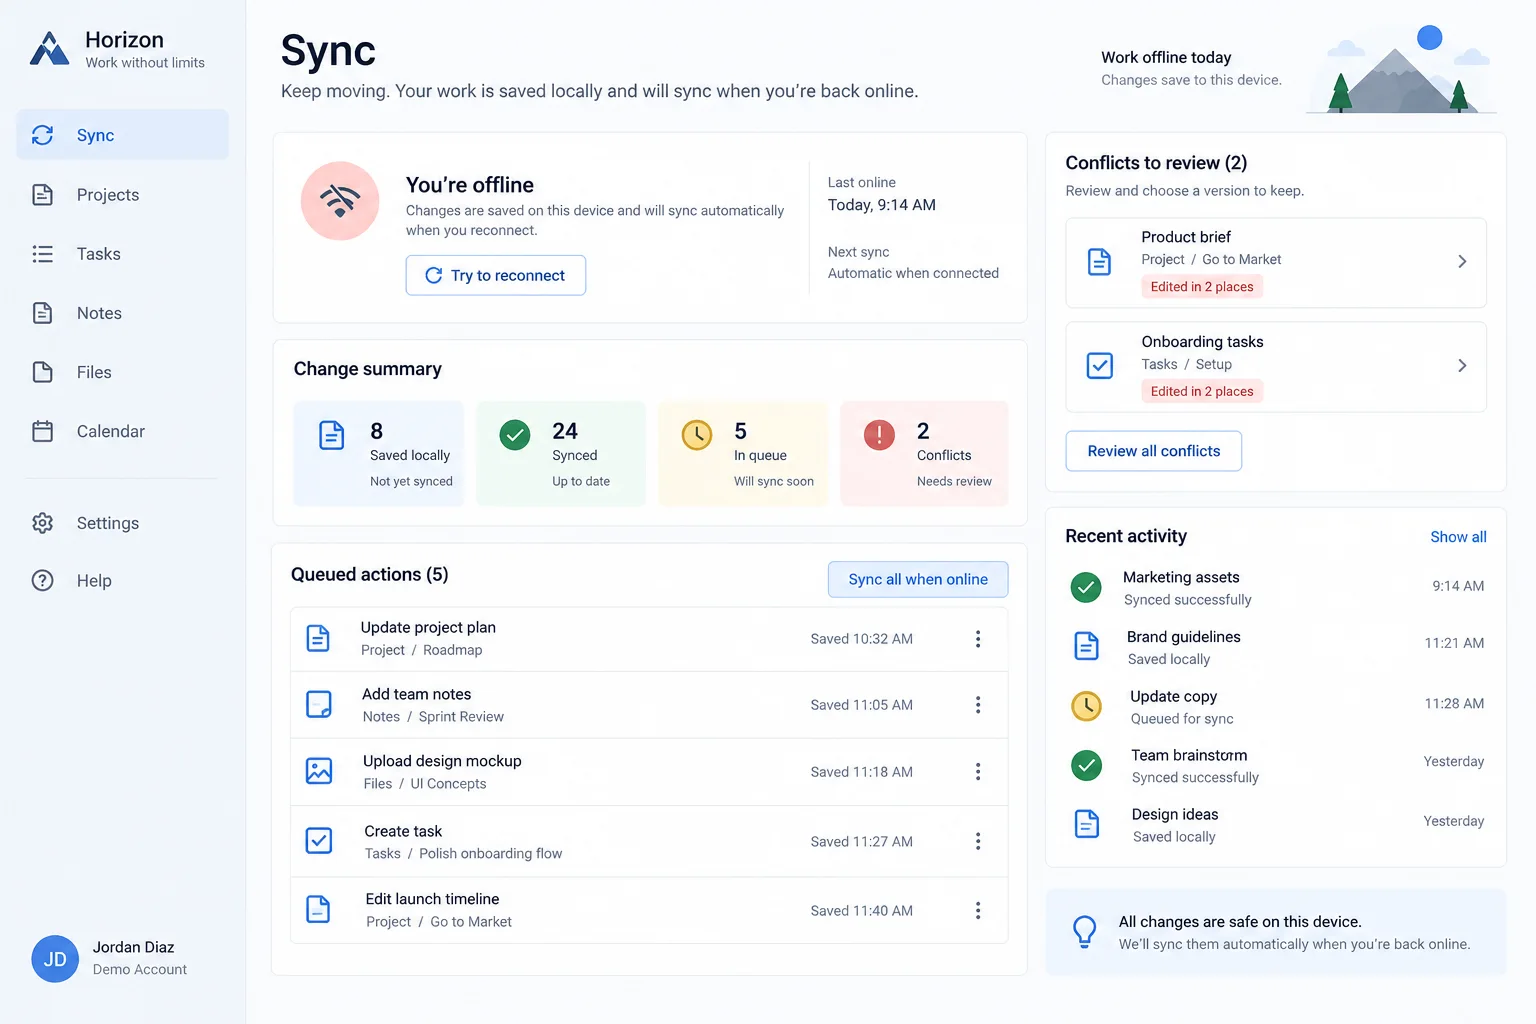1536x1024 pixels.
Task: Open Notes from the sidebar
Action: [x=122, y=313]
